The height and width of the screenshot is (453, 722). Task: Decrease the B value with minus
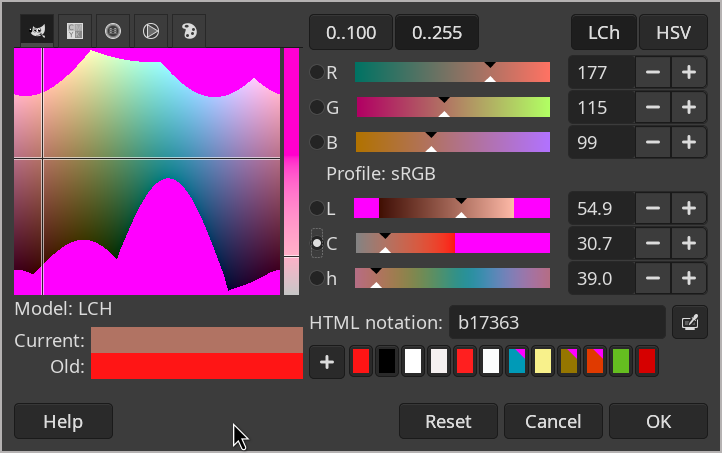tap(653, 142)
